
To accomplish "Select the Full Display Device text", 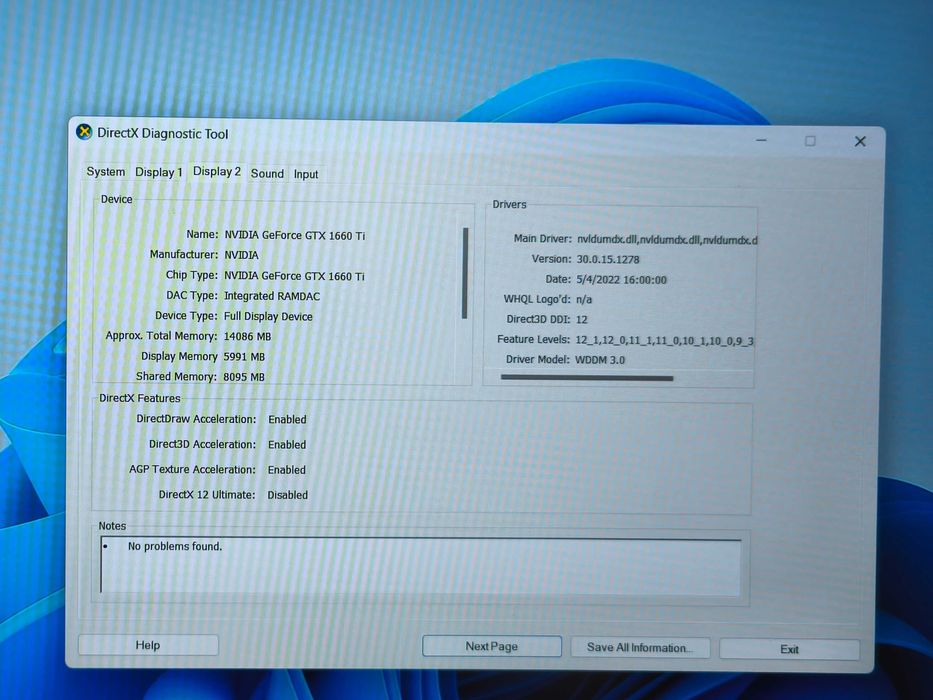I will pyautogui.click(x=268, y=317).
